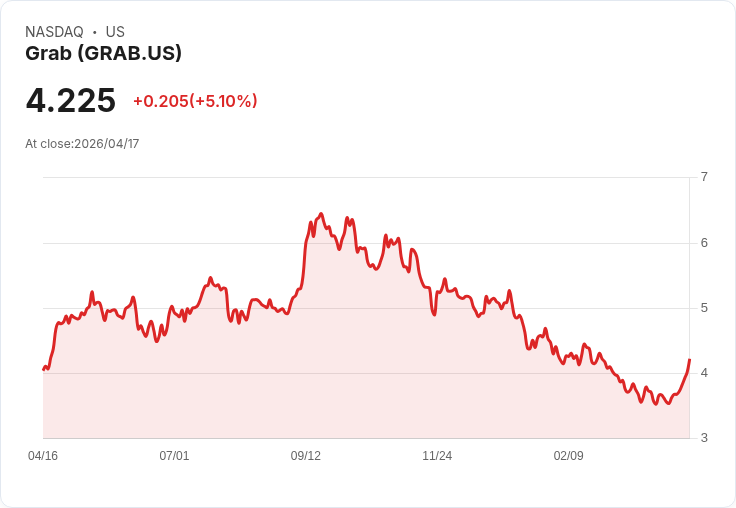Click the 4.225 current price
The width and height of the screenshot is (736, 508).
71,100
